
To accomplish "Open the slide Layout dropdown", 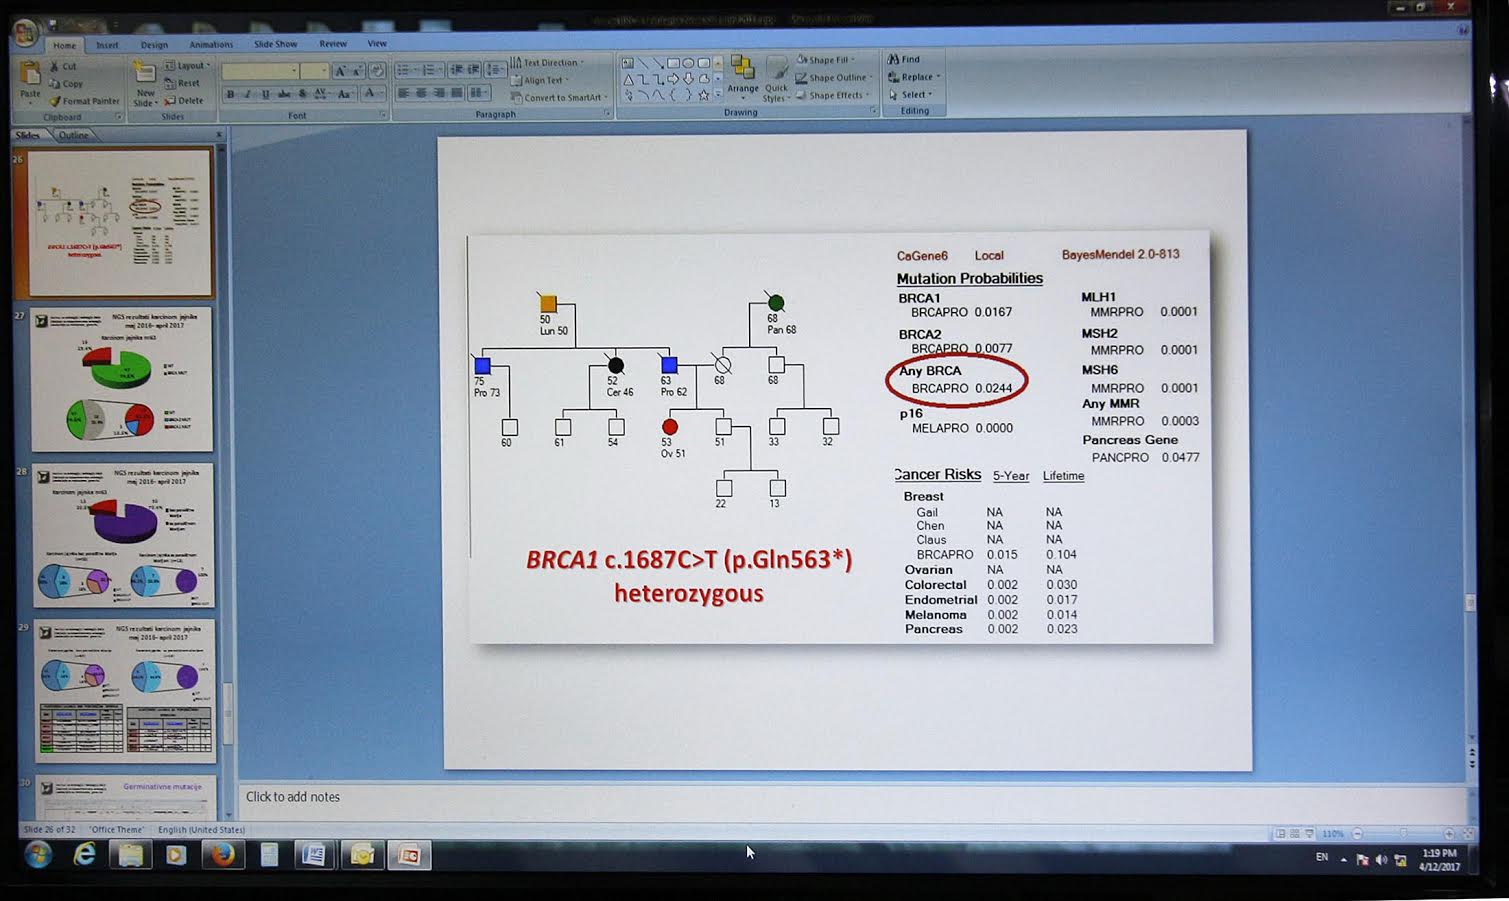I will point(187,66).
